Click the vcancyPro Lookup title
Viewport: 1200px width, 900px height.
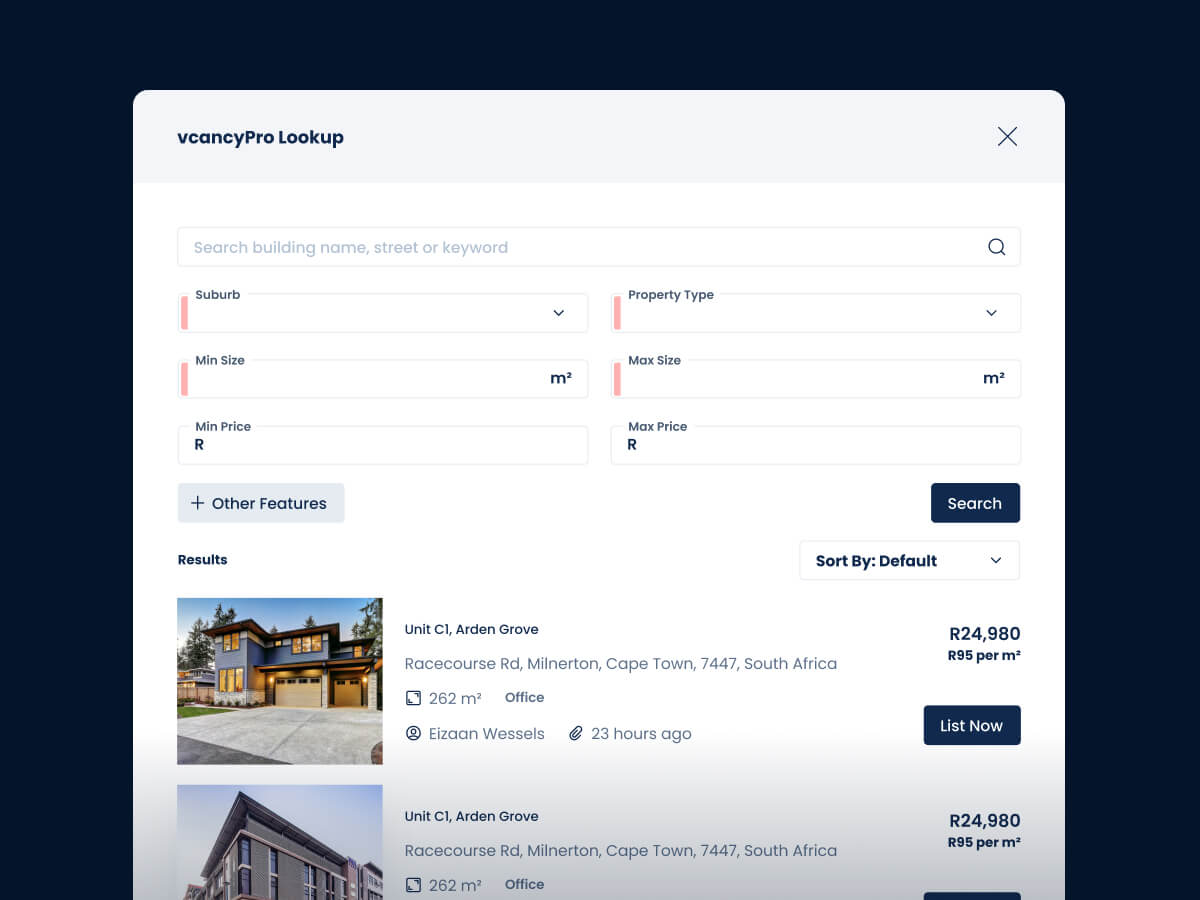pyautogui.click(x=260, y=138)
